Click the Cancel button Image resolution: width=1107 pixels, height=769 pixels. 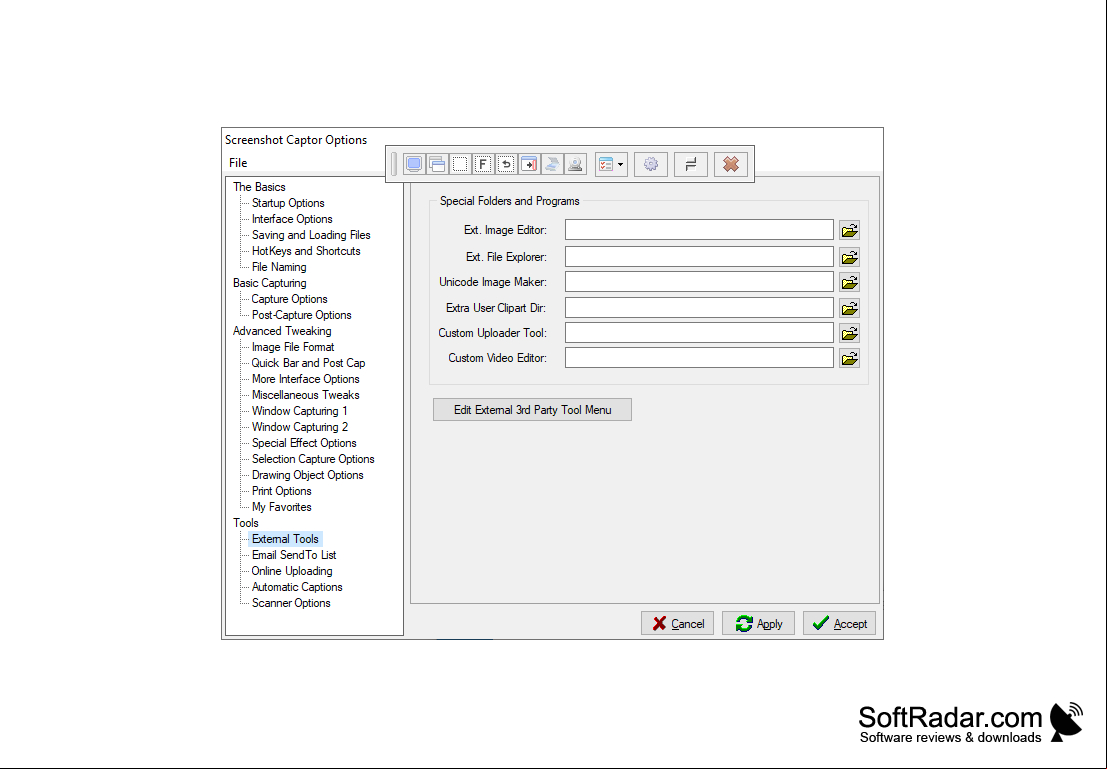pyautogui.click(x=678, y=624)
